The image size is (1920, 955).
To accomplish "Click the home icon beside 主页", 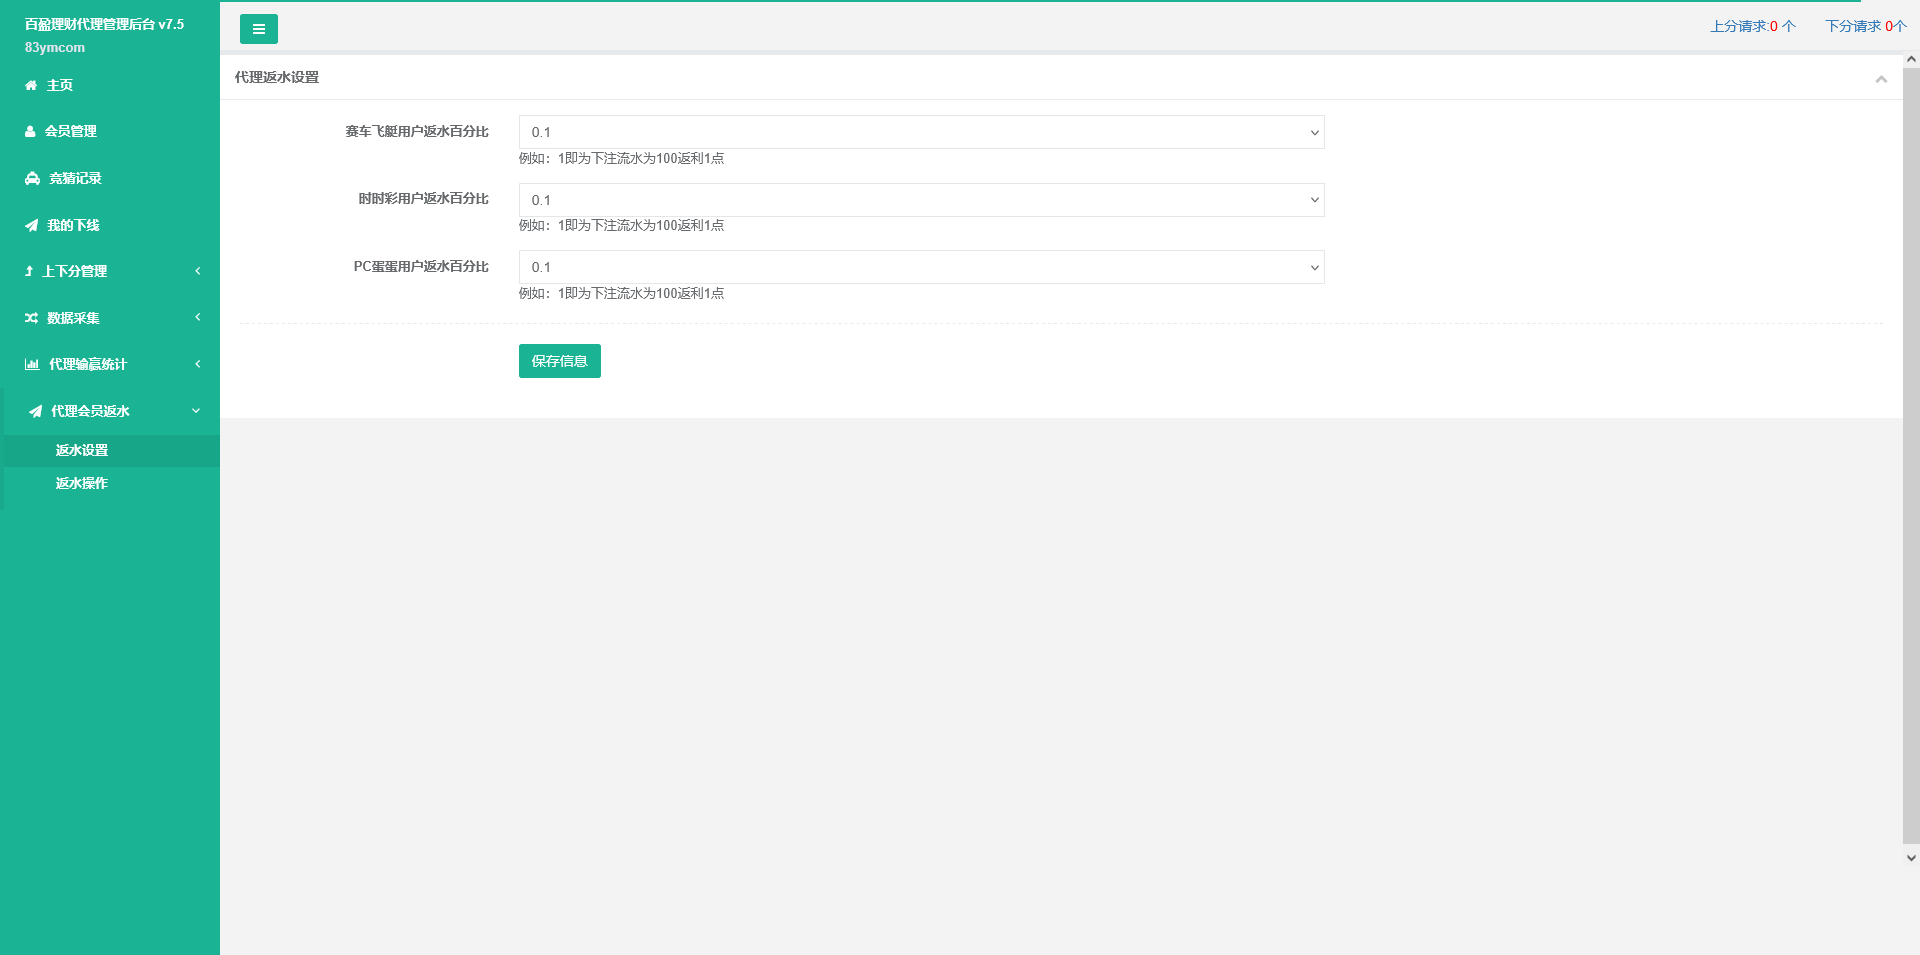I will [31, 86].
